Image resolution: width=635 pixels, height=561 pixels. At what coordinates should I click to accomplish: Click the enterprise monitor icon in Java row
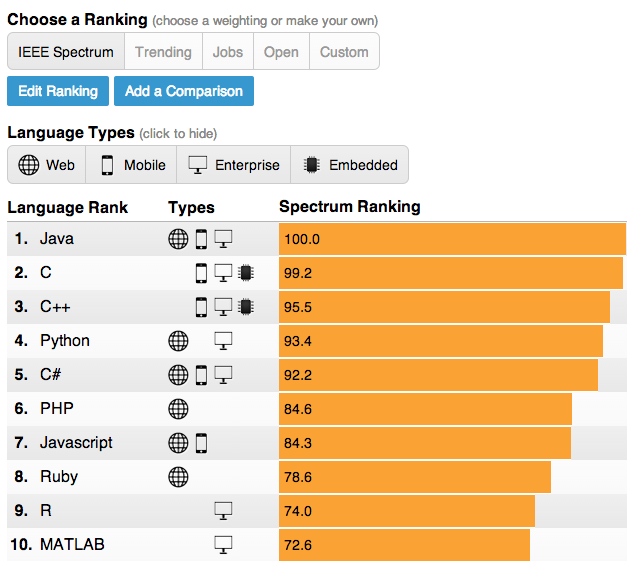(x=223, y=239)
